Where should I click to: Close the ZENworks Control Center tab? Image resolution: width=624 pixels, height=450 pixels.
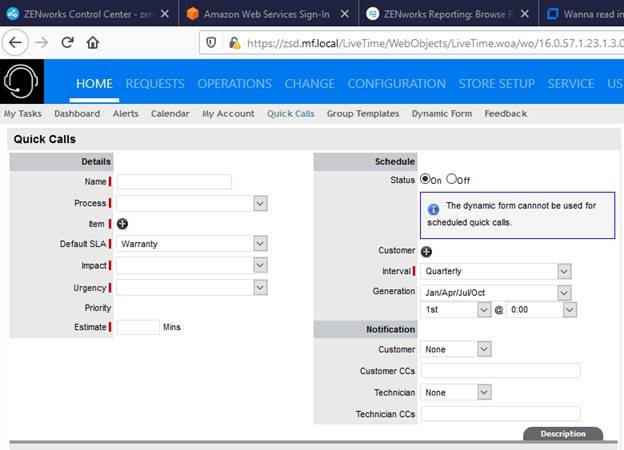click(164, 14)
